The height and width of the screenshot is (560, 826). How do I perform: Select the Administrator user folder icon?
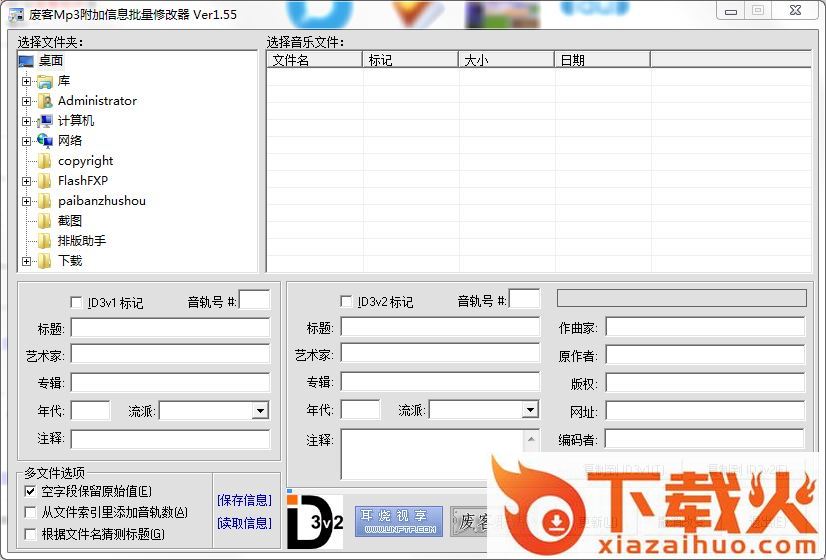tap(44, 101)
